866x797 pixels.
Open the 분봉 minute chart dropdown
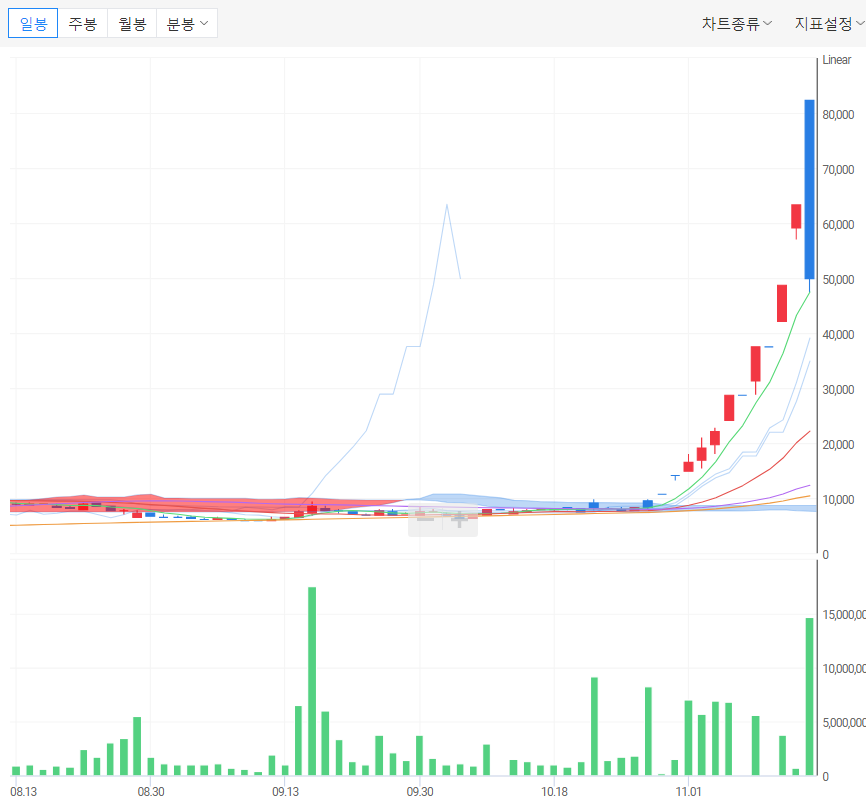coord(187,23)
